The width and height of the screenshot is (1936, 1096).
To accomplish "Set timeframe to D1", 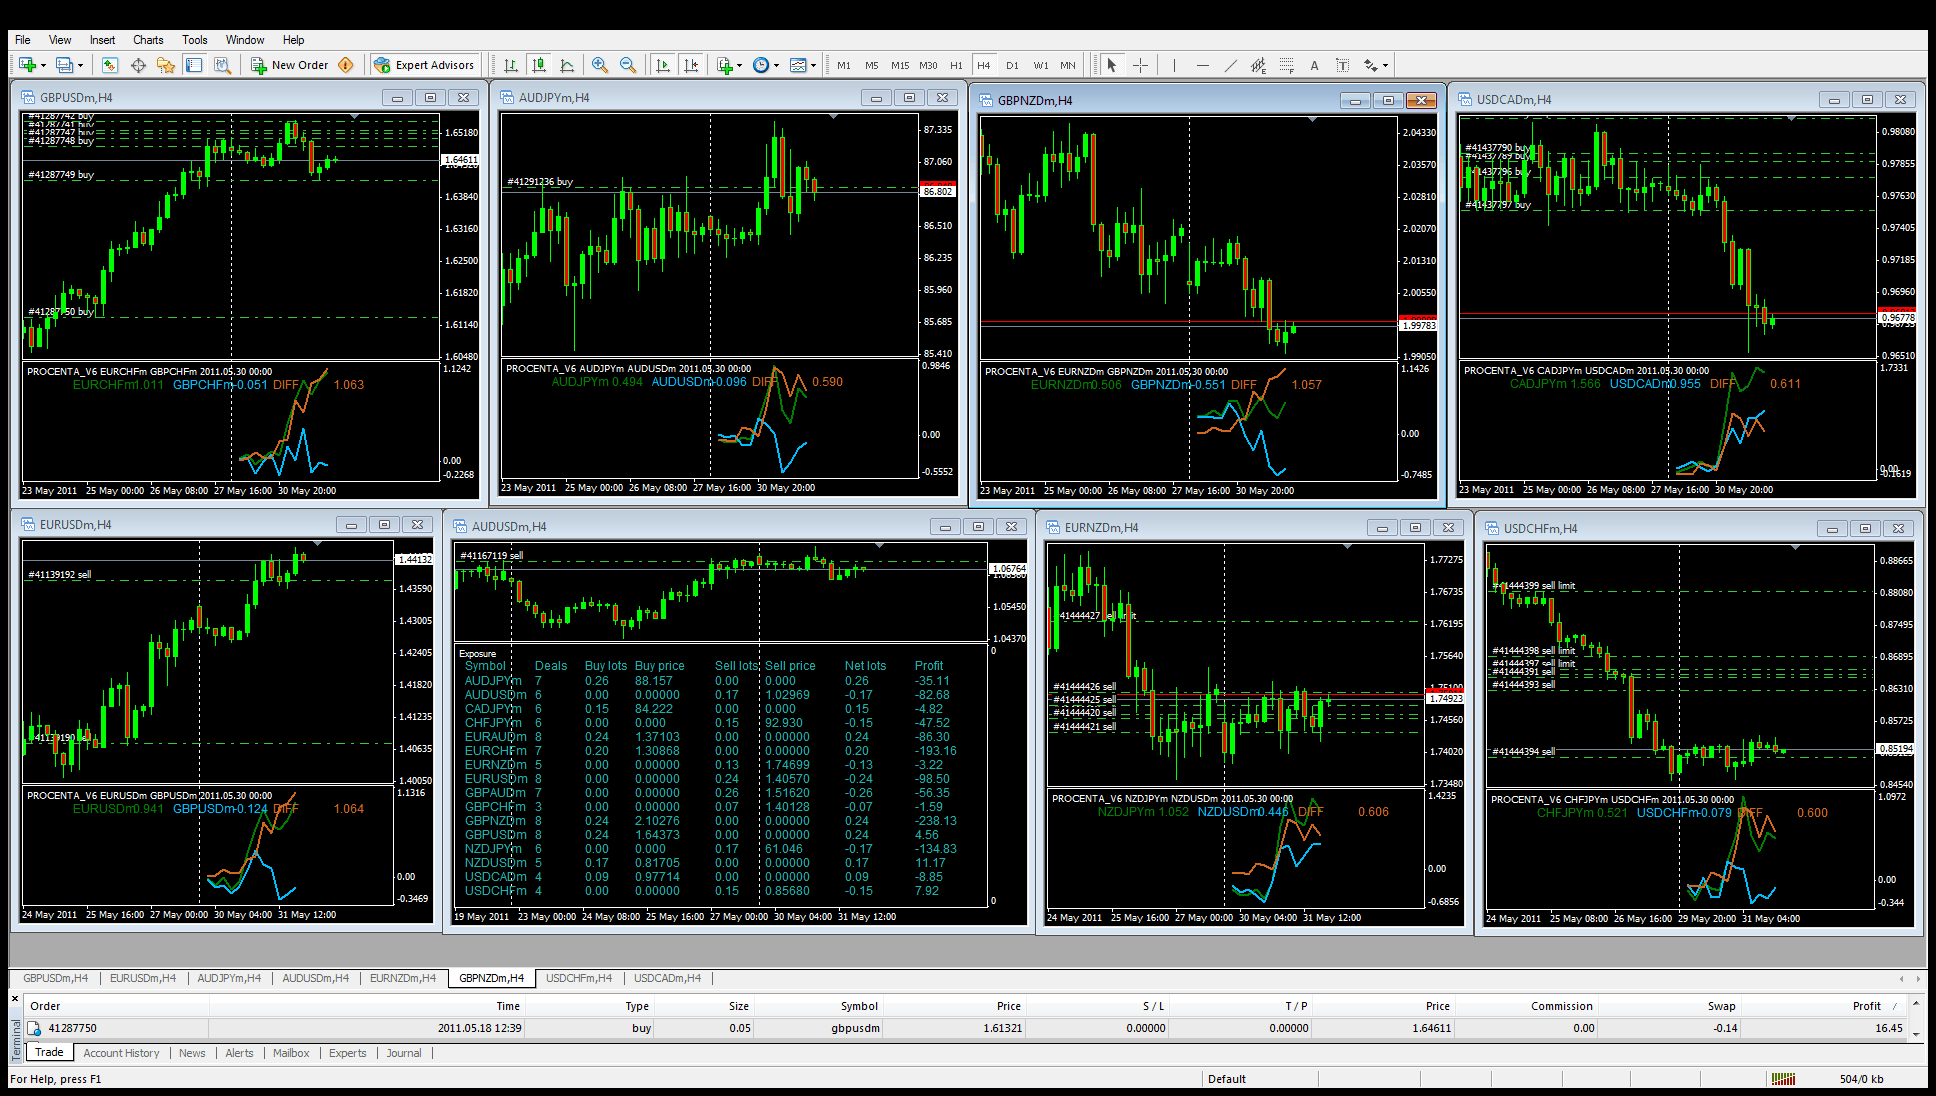I will (x=1012, y=65).
